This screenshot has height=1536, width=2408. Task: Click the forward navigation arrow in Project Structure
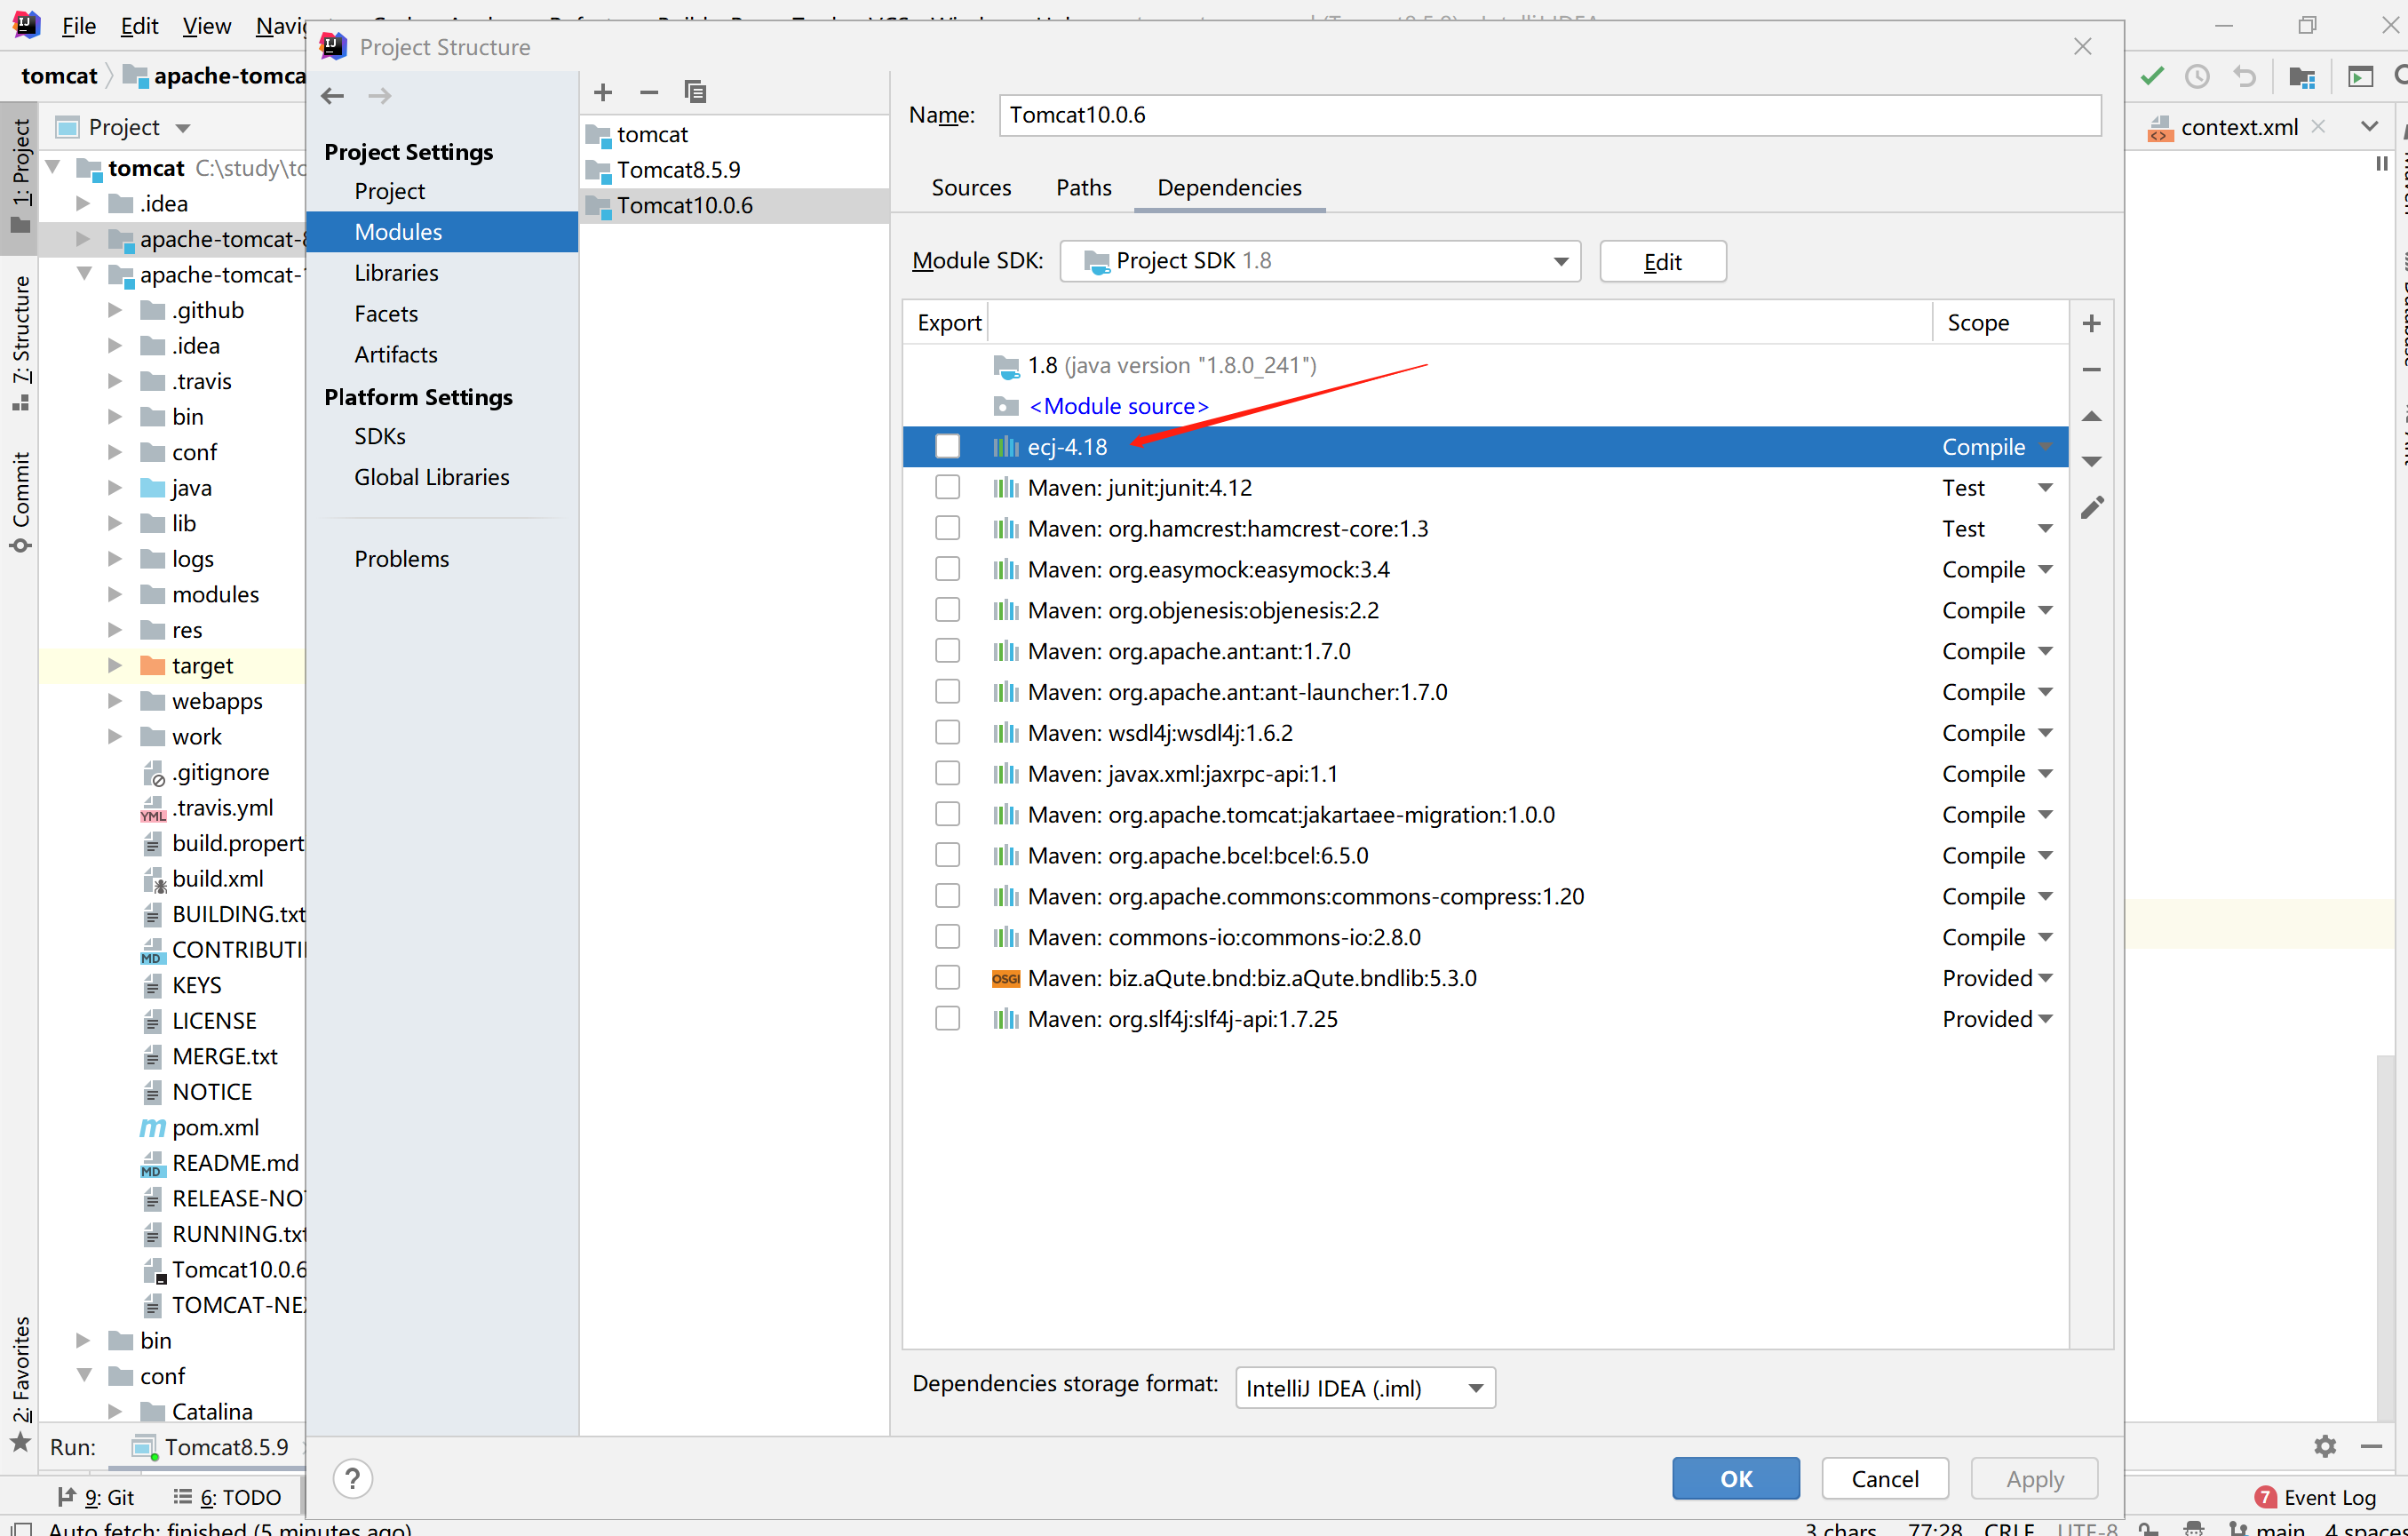380,96
